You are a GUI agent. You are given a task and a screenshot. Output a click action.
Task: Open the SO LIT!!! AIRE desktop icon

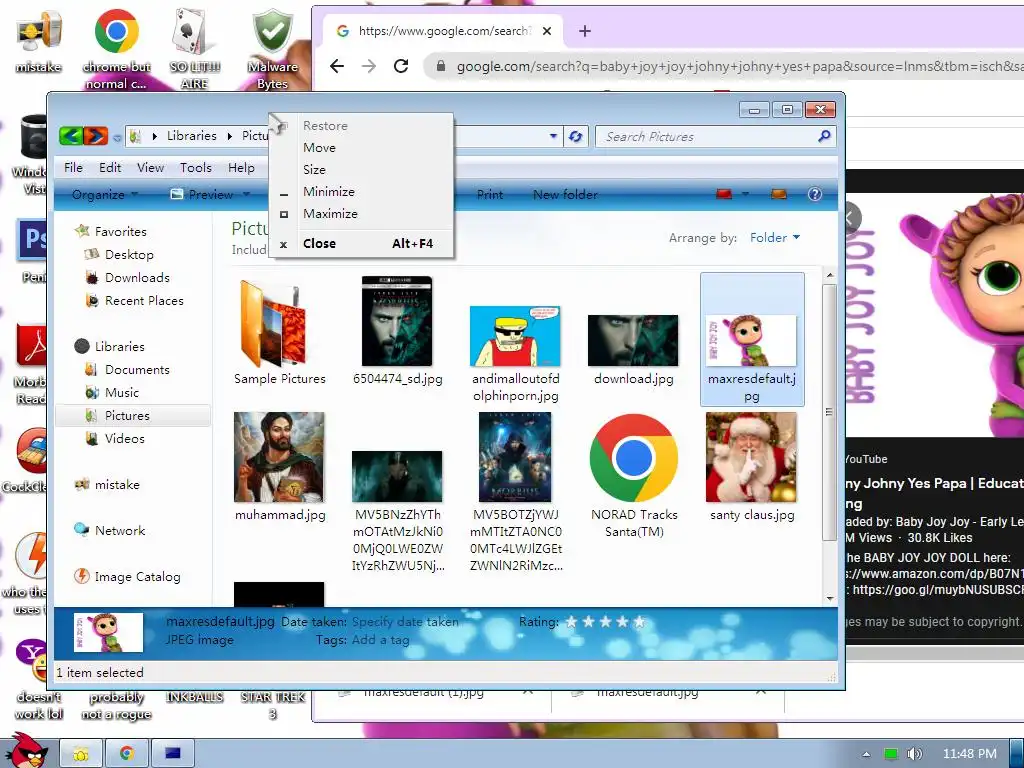click(195, 49)
